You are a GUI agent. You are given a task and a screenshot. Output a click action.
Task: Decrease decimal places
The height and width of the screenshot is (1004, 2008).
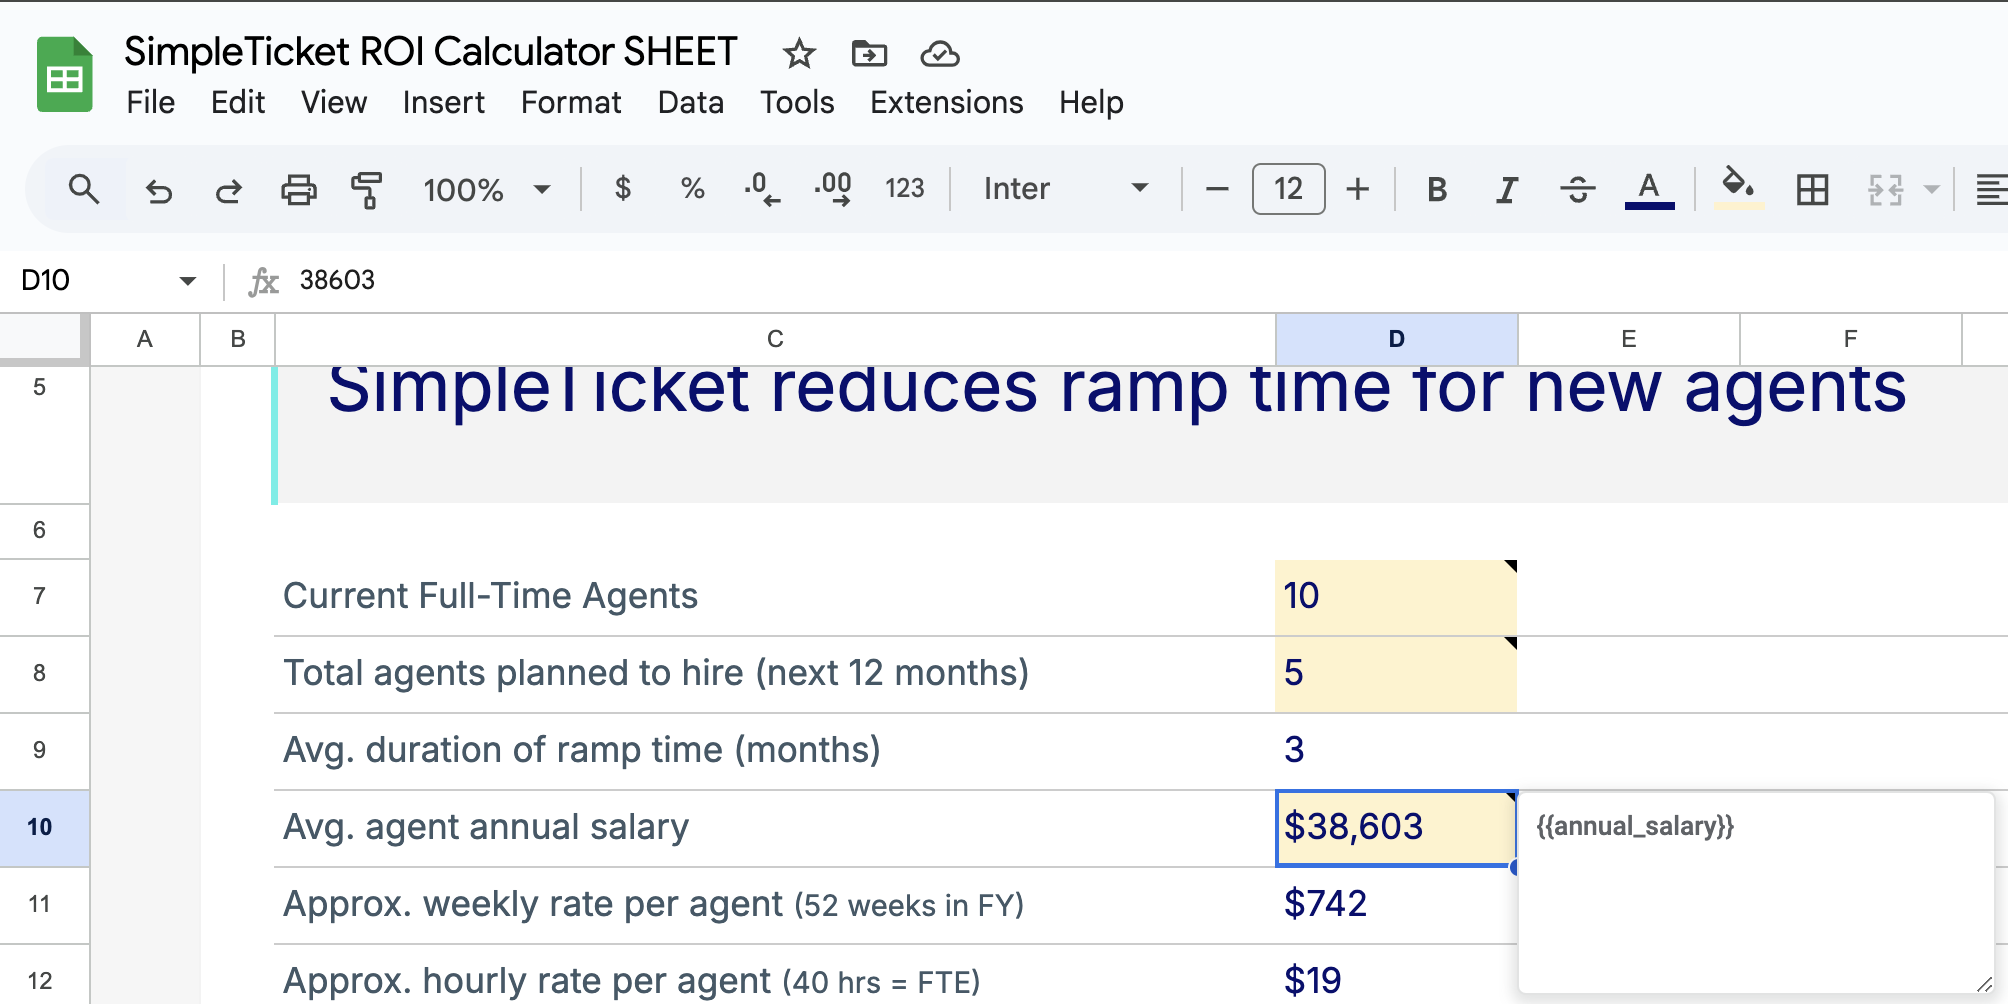762,189
